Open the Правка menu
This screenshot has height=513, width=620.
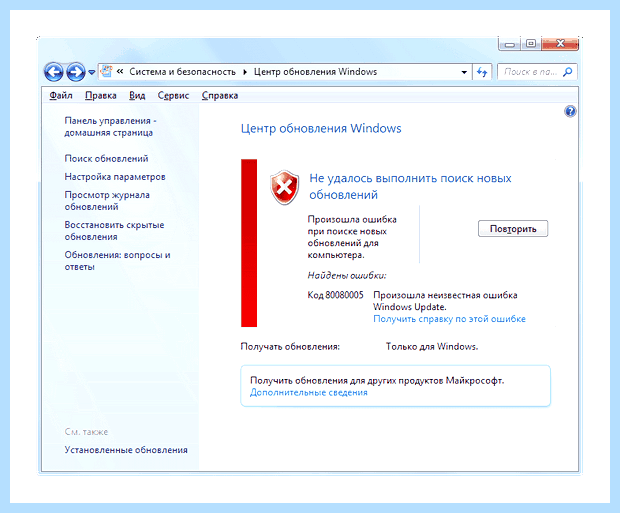click(x=101, y=96)
